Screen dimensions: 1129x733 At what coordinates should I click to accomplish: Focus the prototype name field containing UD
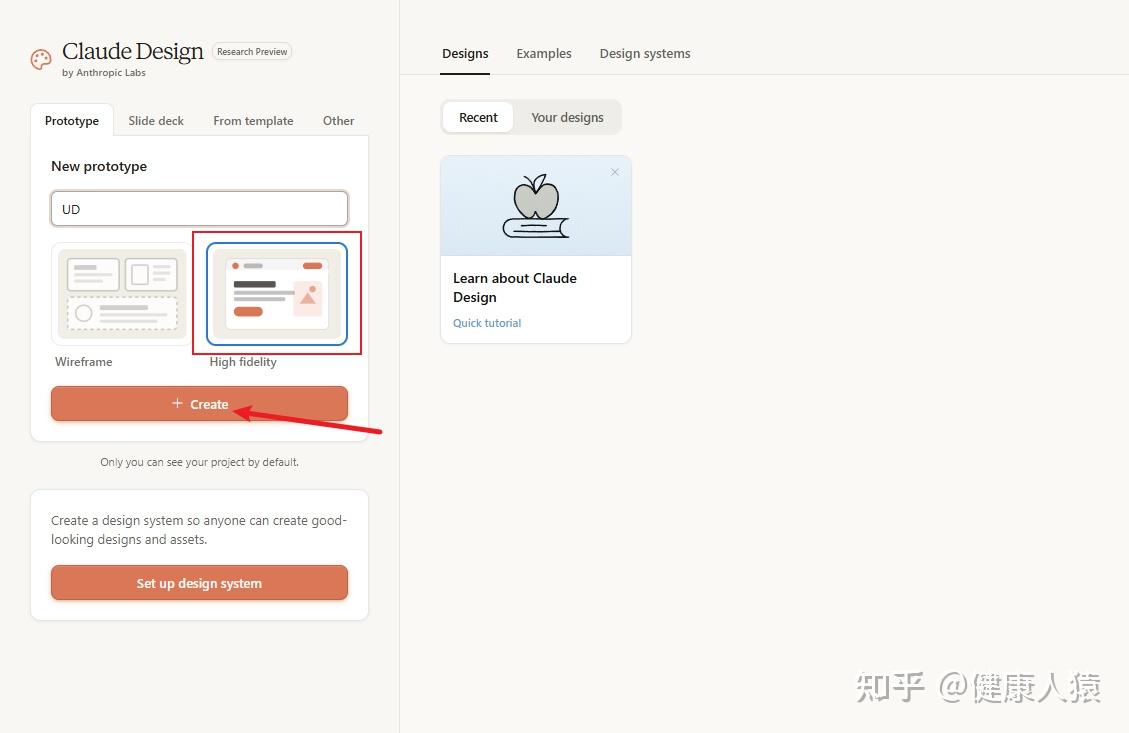pyautogui.click(x=199, y=210)
